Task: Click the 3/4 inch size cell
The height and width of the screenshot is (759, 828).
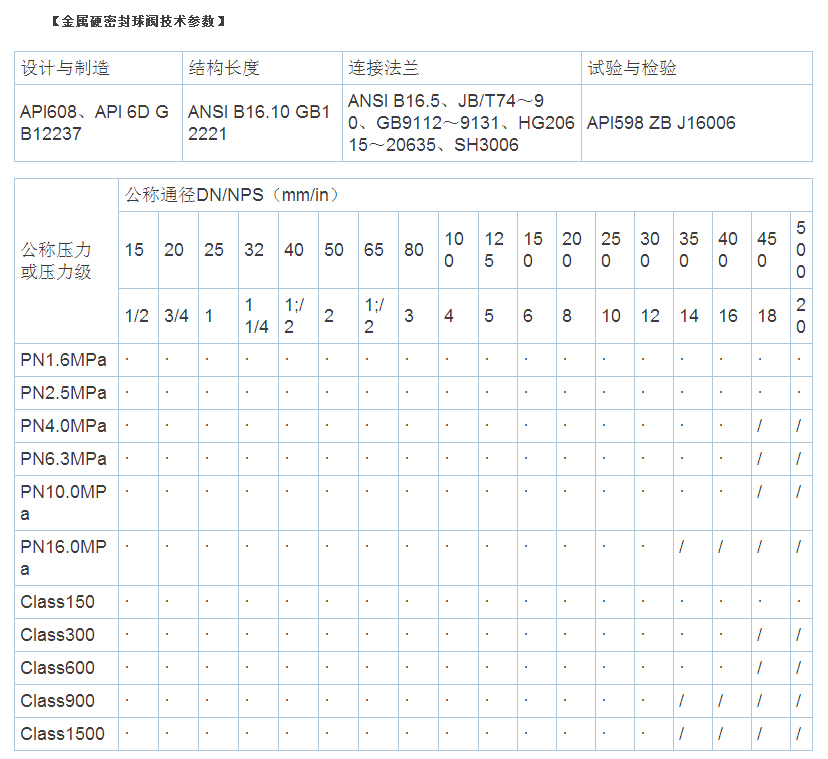Action: click(x=176, y=316)
